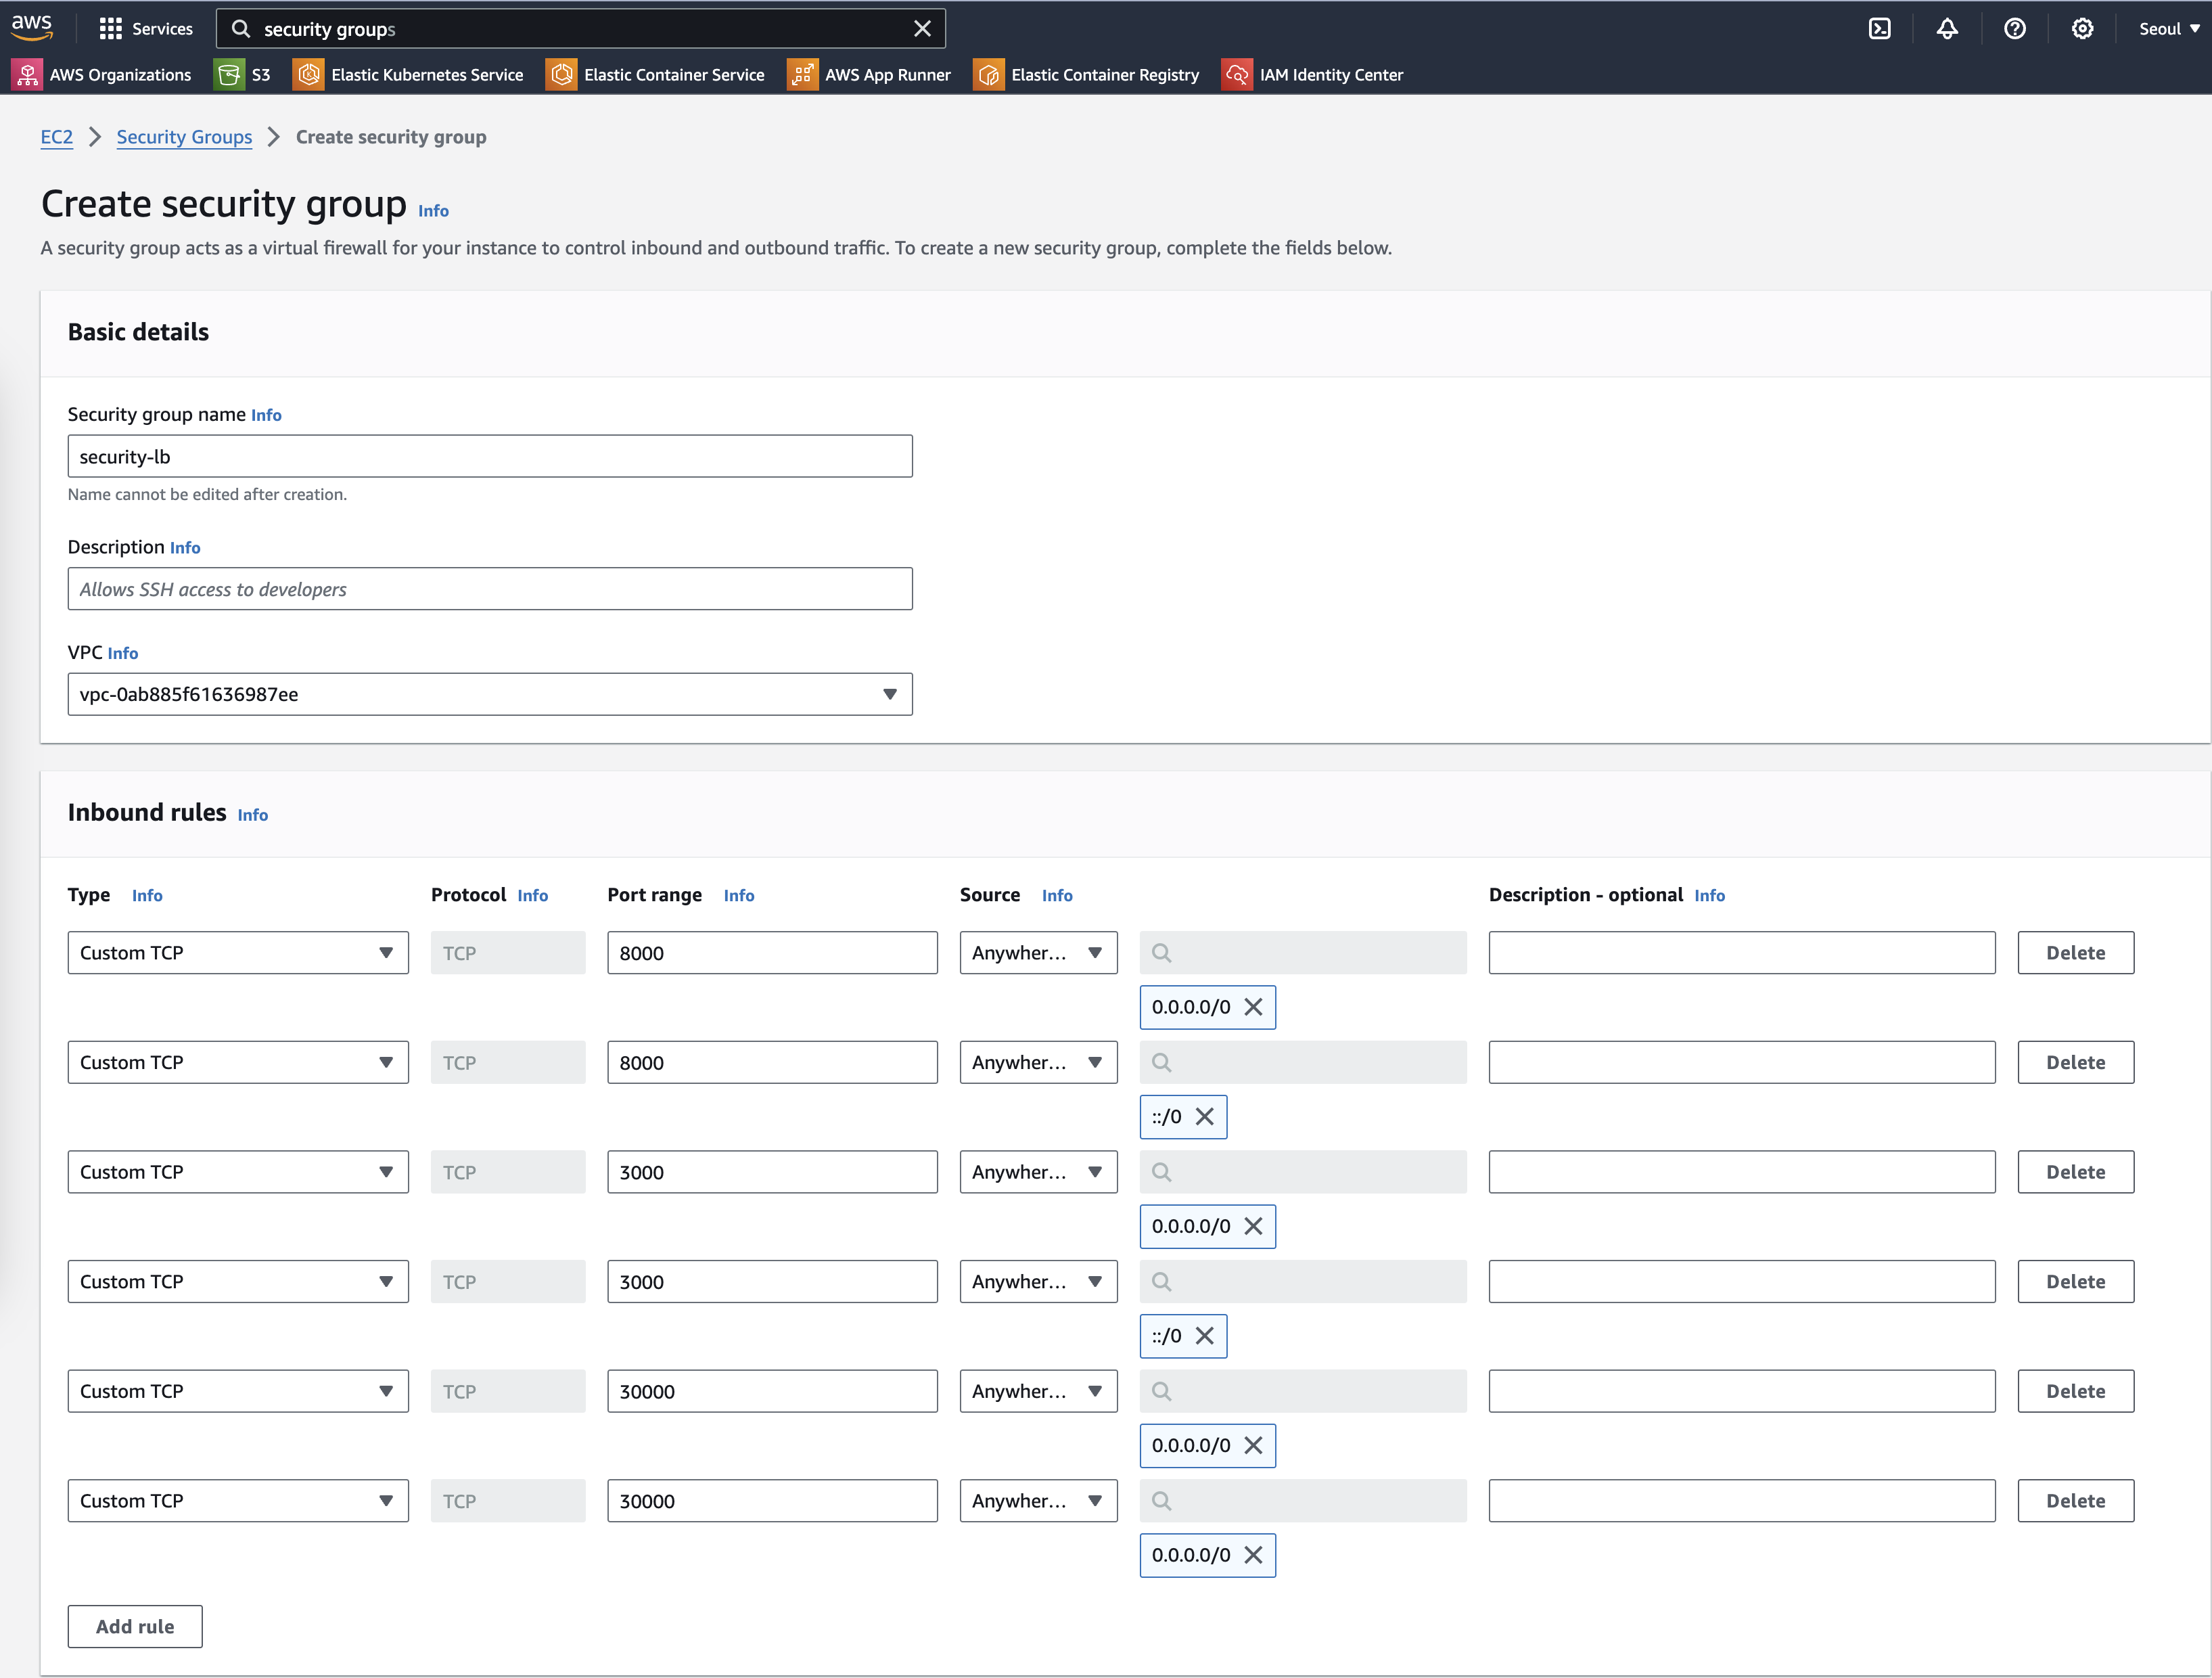Image resolution: width=2212 pixels, height=1678 pixels.
Task: Remove 0.0.0.0/0 from first port 8000 rule
Action: (1253, 1007)
